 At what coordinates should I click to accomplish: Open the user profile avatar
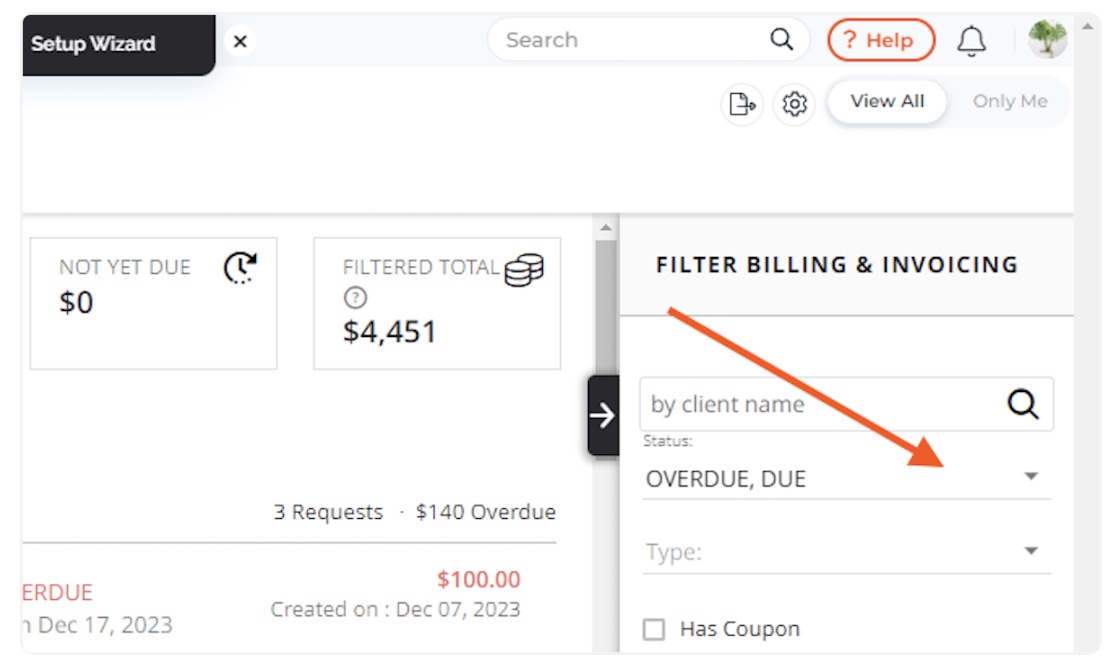click(x=1048, y=39)
